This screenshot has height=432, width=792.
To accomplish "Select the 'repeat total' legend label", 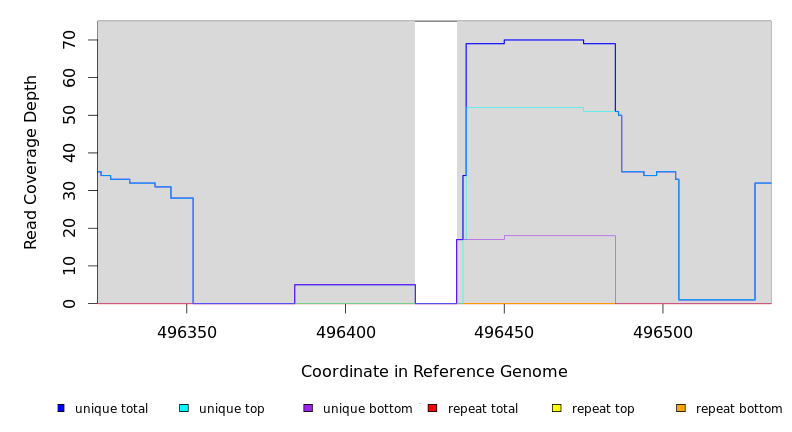I will 483,409.
